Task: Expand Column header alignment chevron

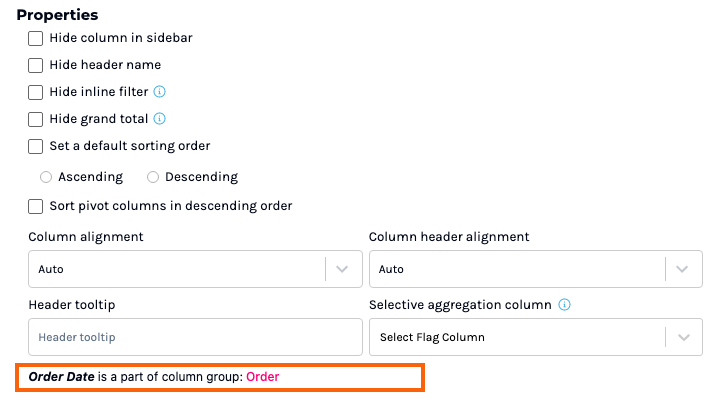Action: 682,269
